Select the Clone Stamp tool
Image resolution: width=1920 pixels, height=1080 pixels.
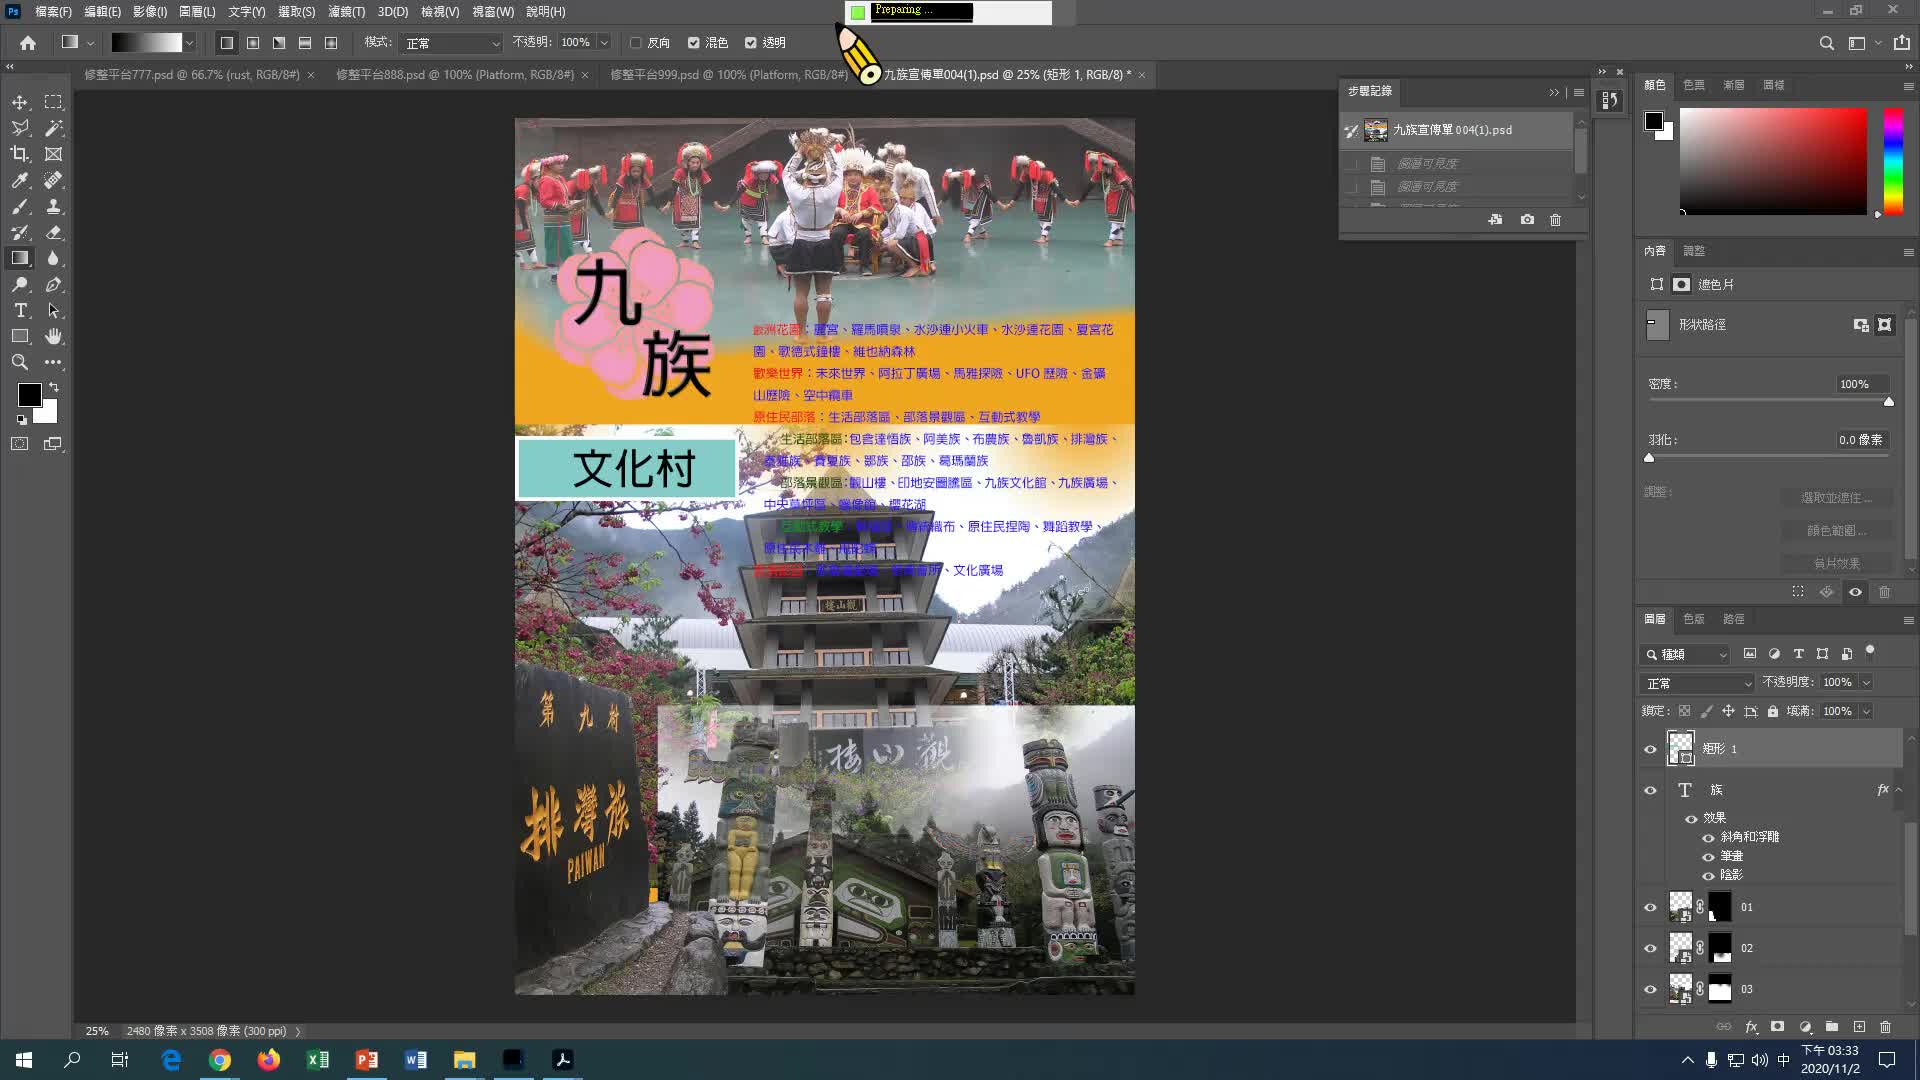point(53,206)
